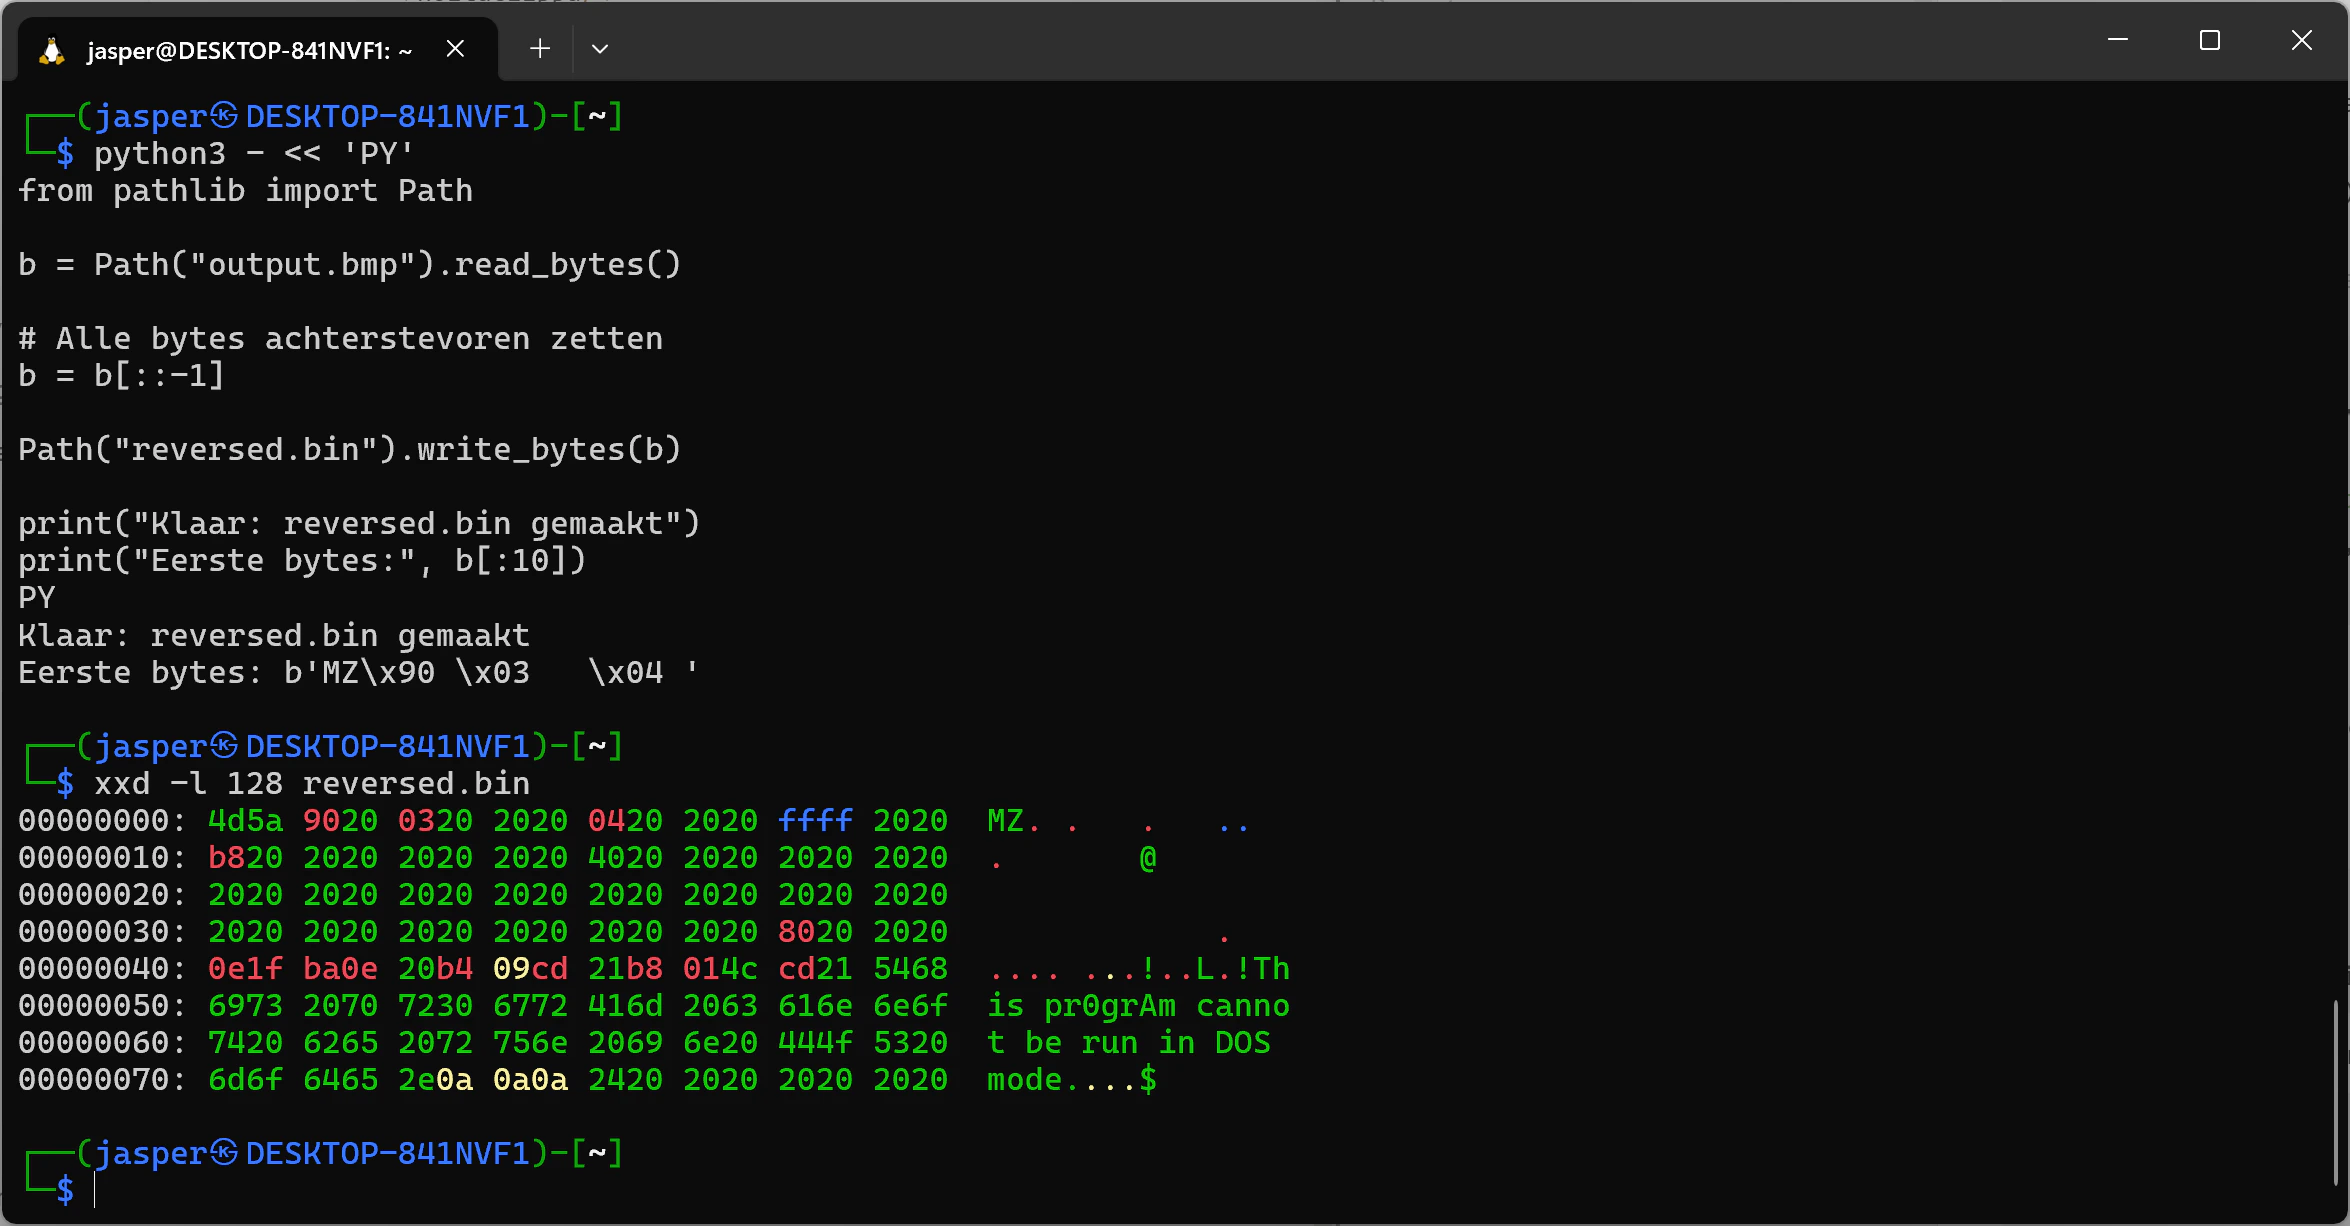This screenshot has width=2350, height=1226.
Task: Click the Linux penguin tab icon
Action: pyautogui.click(x=52, y=50)
